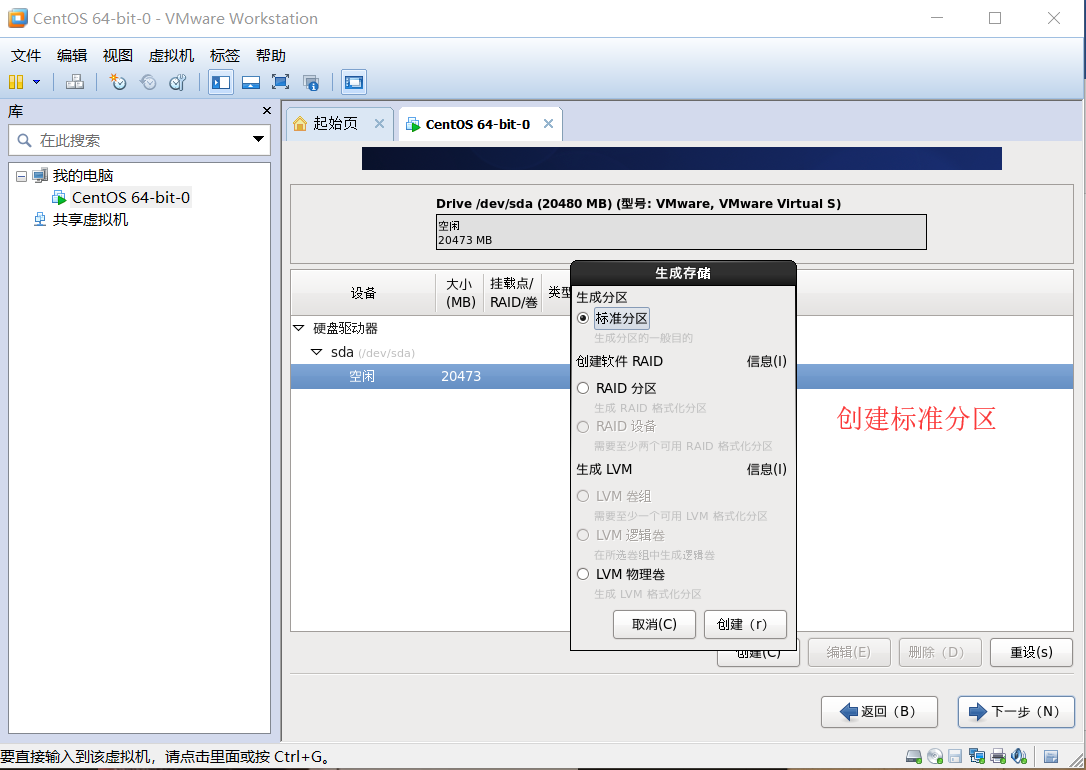Select the 标准分区 radio button
Viewport: 1086px width, 770px height.
[x=583, y=319]
